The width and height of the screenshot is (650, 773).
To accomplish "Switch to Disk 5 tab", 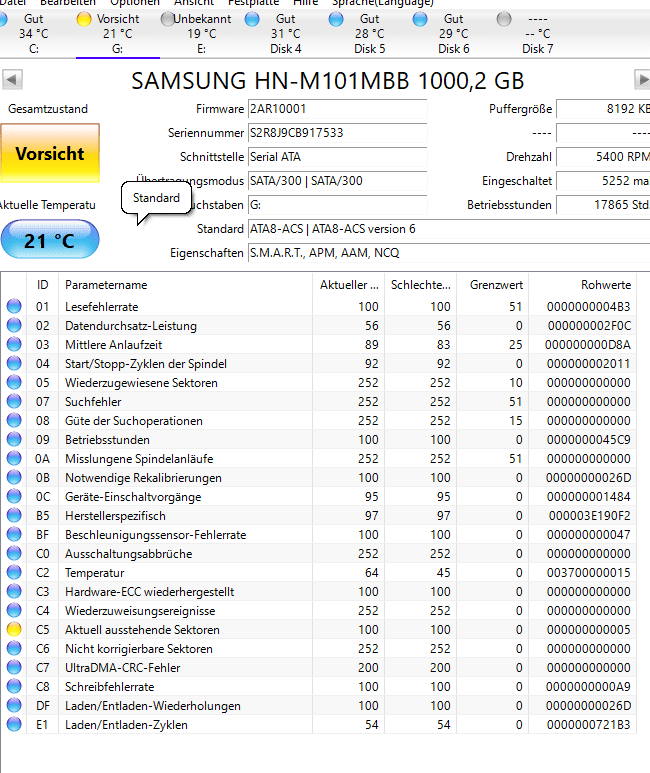I will 369,34.
